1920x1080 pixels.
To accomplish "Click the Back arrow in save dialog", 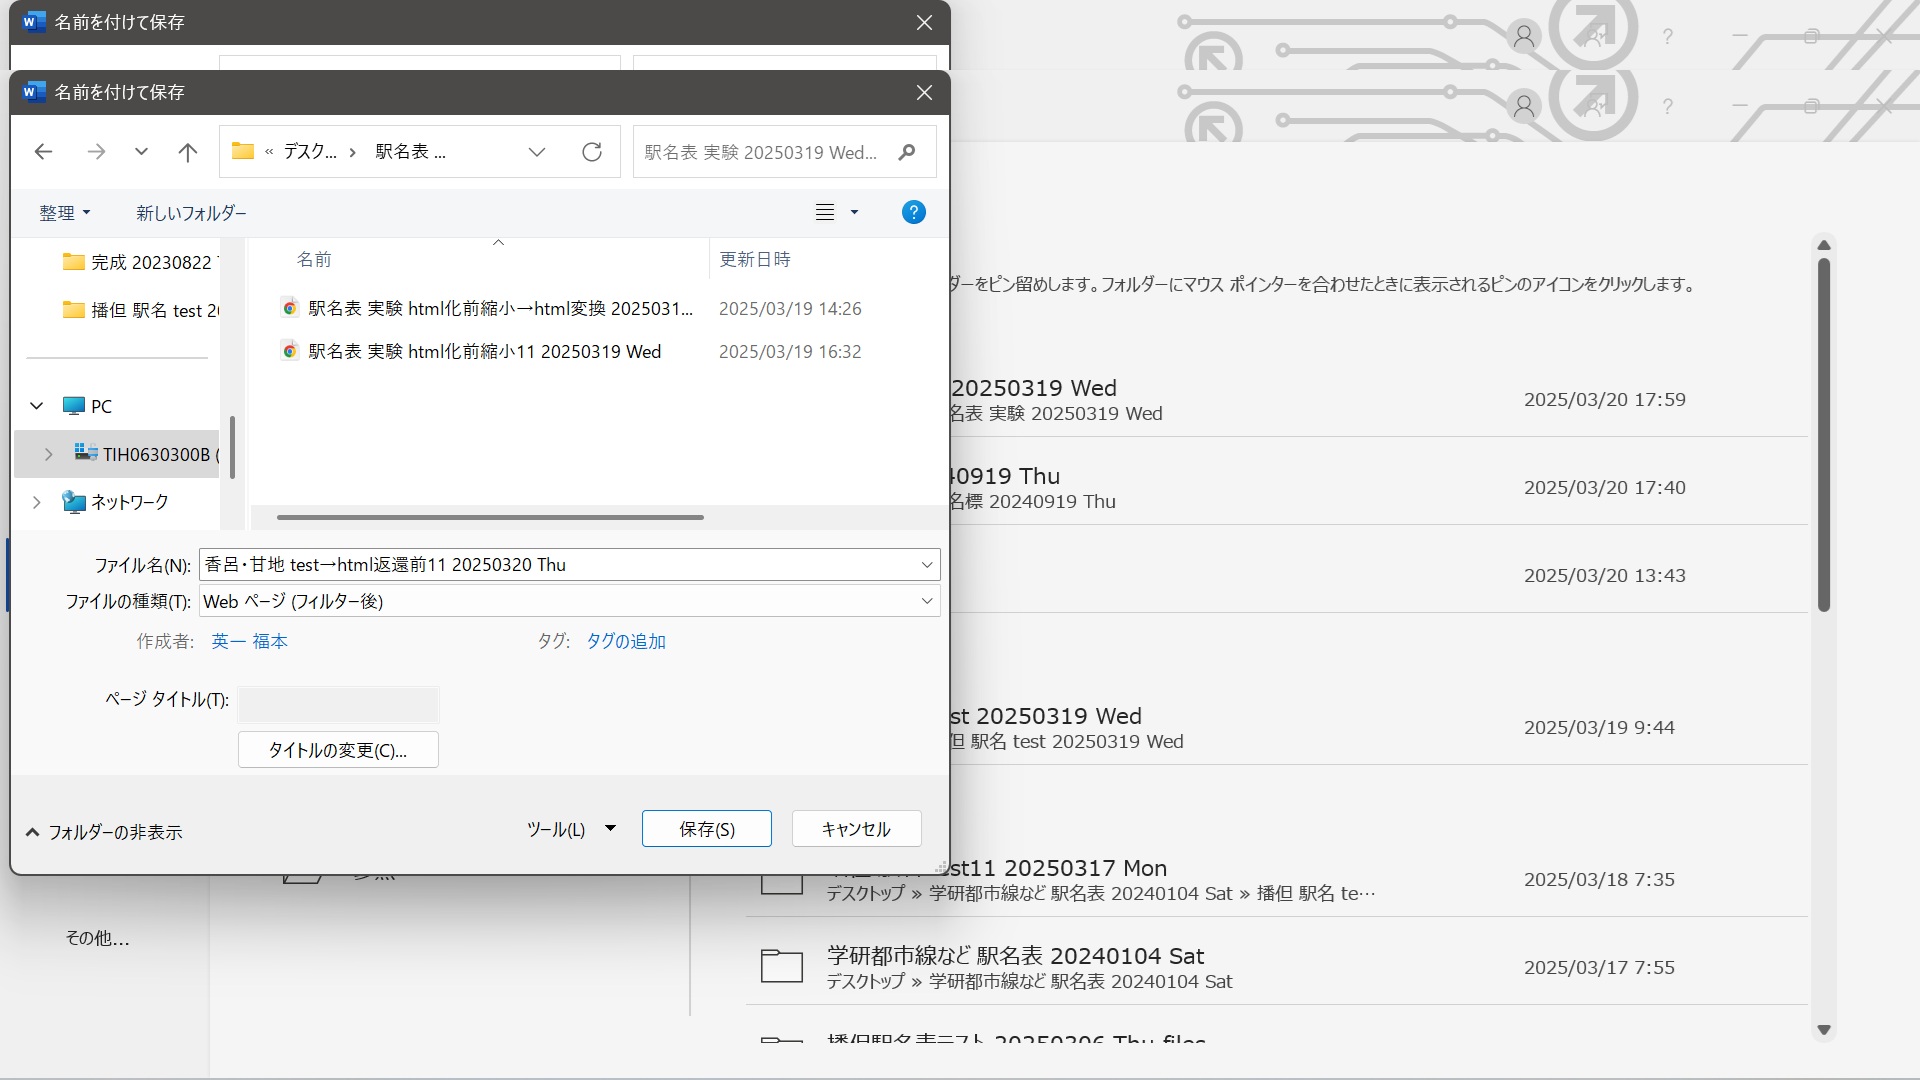I will [x=43, y=152].
